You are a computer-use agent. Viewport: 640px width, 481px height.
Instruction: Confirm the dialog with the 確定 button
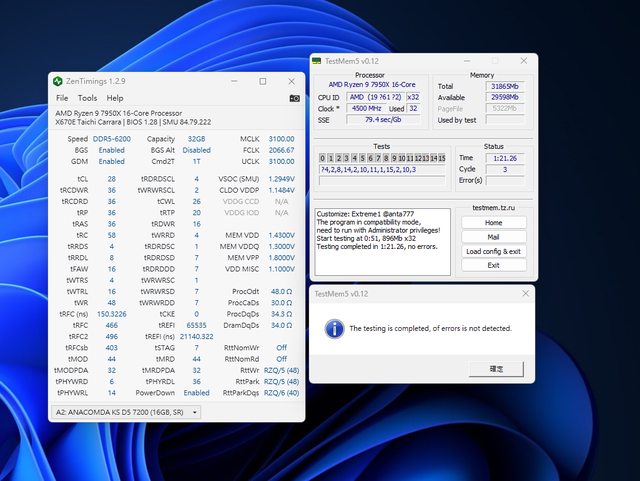(497, 369)
